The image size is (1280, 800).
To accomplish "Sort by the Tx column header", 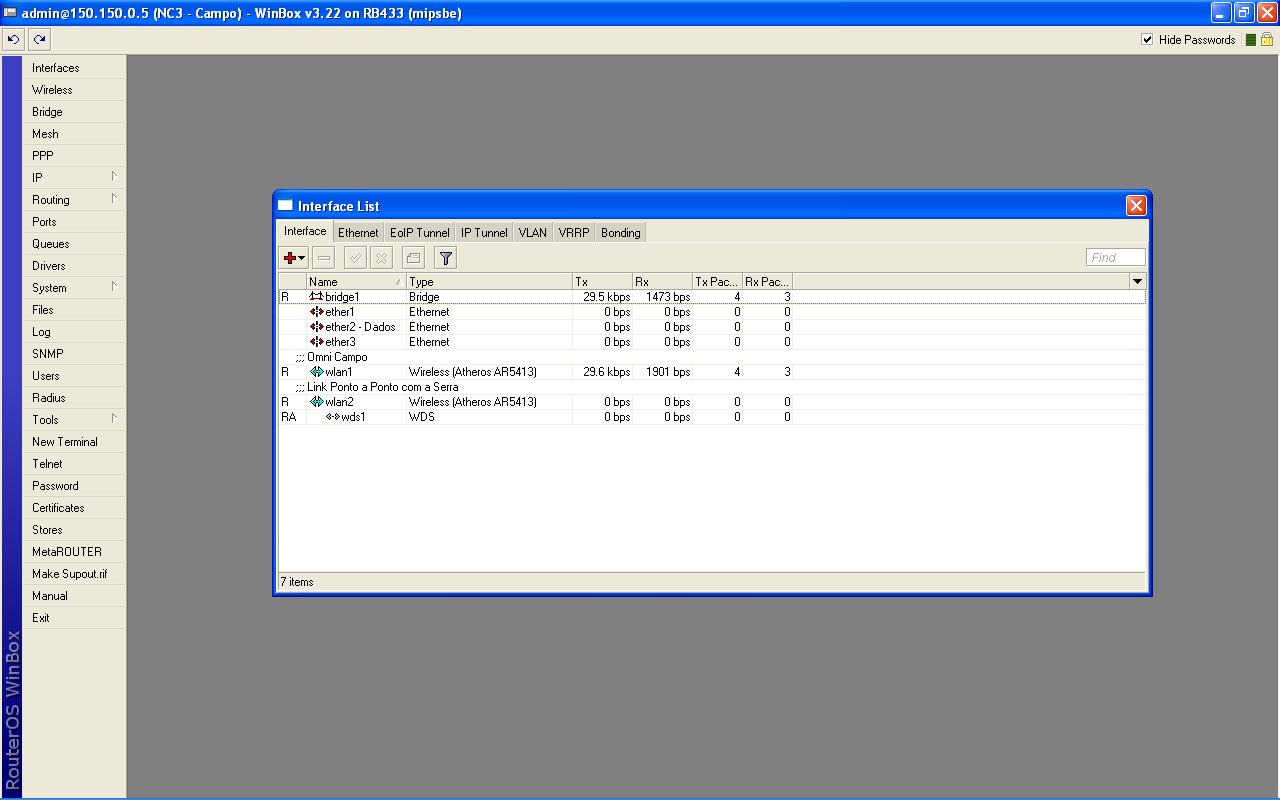I will pos(602,282).
